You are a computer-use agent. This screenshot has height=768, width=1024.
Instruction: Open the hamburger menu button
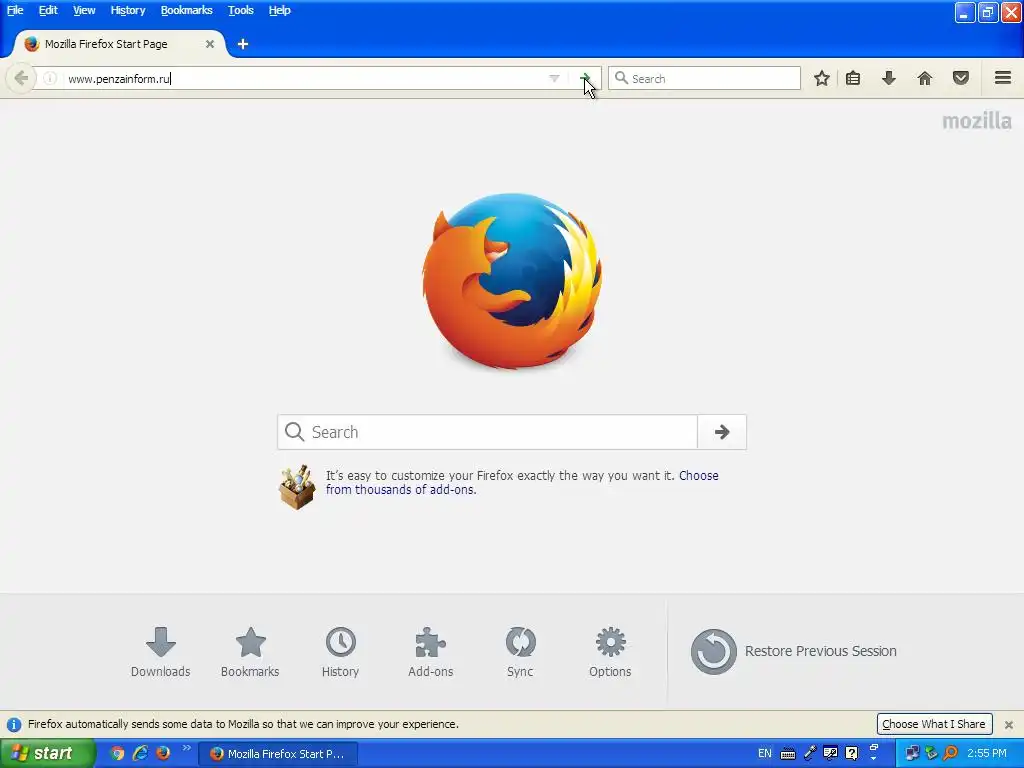click(x=1002, y=78)
